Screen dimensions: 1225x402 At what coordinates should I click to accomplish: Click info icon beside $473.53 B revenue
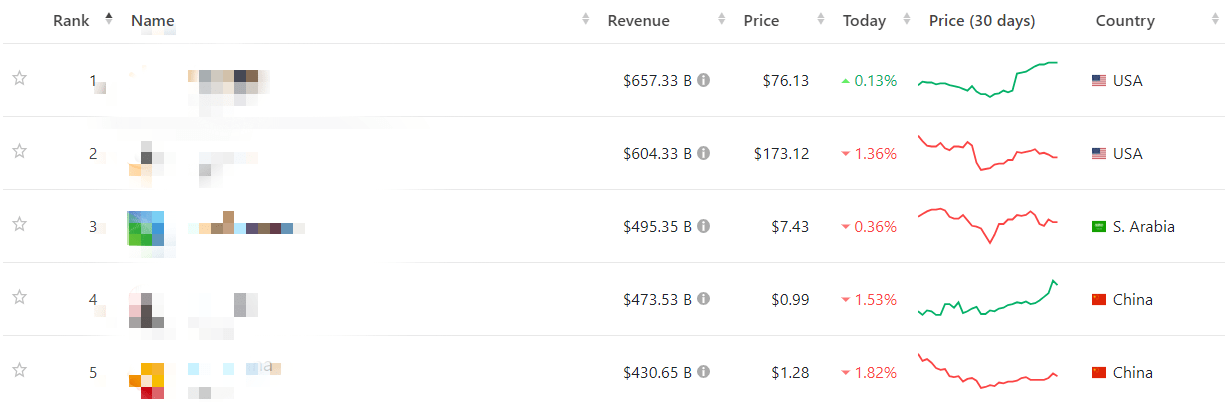pos(704,299)
